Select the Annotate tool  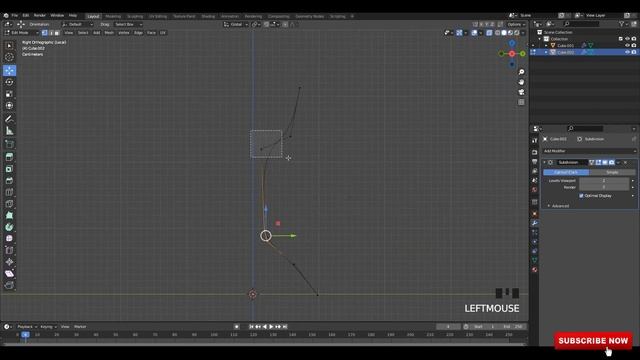9,119
